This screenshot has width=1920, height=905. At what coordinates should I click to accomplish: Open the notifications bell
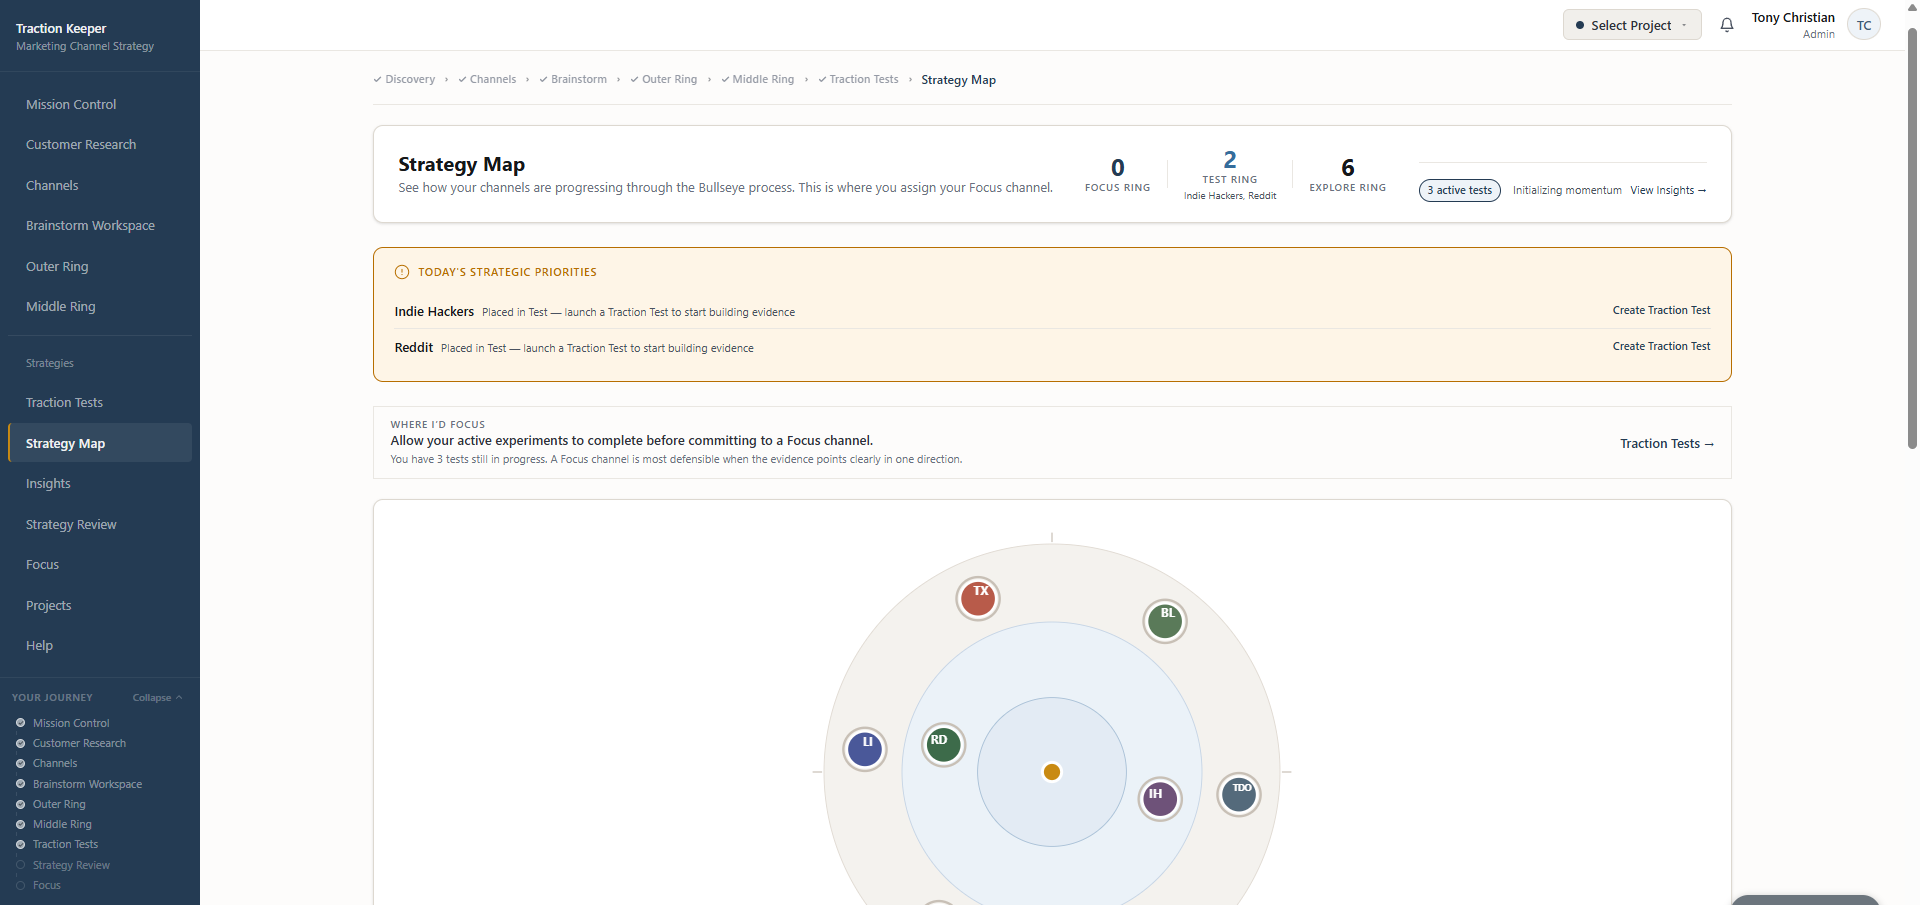(1726, 25)
